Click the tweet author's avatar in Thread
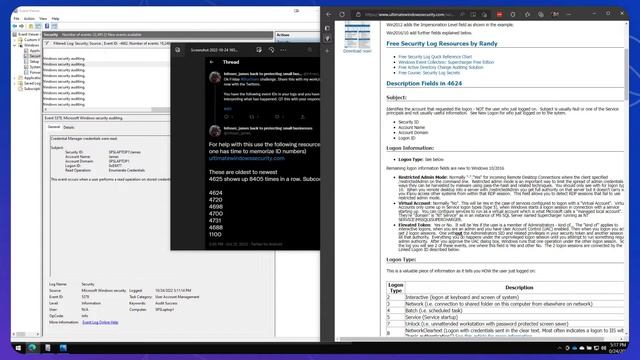Screen dimensions: 640x360 point(215,77)
